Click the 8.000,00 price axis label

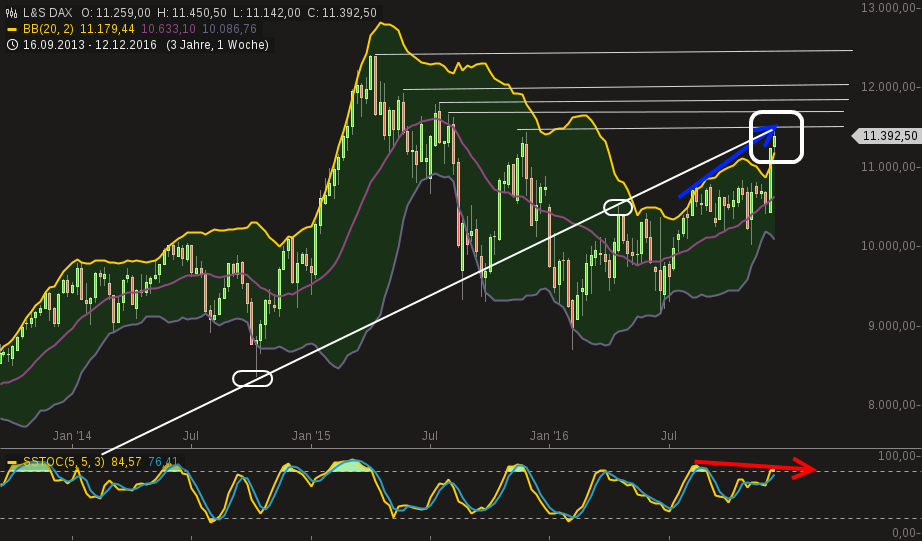[893, 405]
